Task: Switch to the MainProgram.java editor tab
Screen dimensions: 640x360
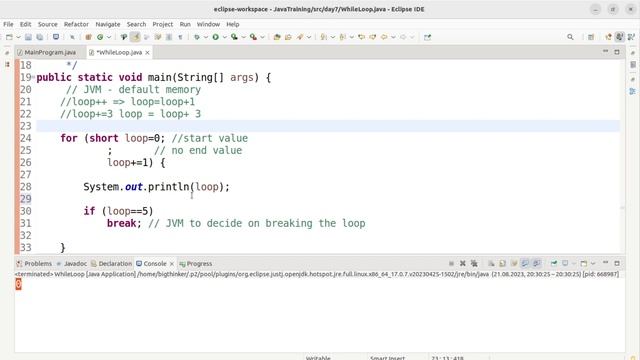Action: 50,52
